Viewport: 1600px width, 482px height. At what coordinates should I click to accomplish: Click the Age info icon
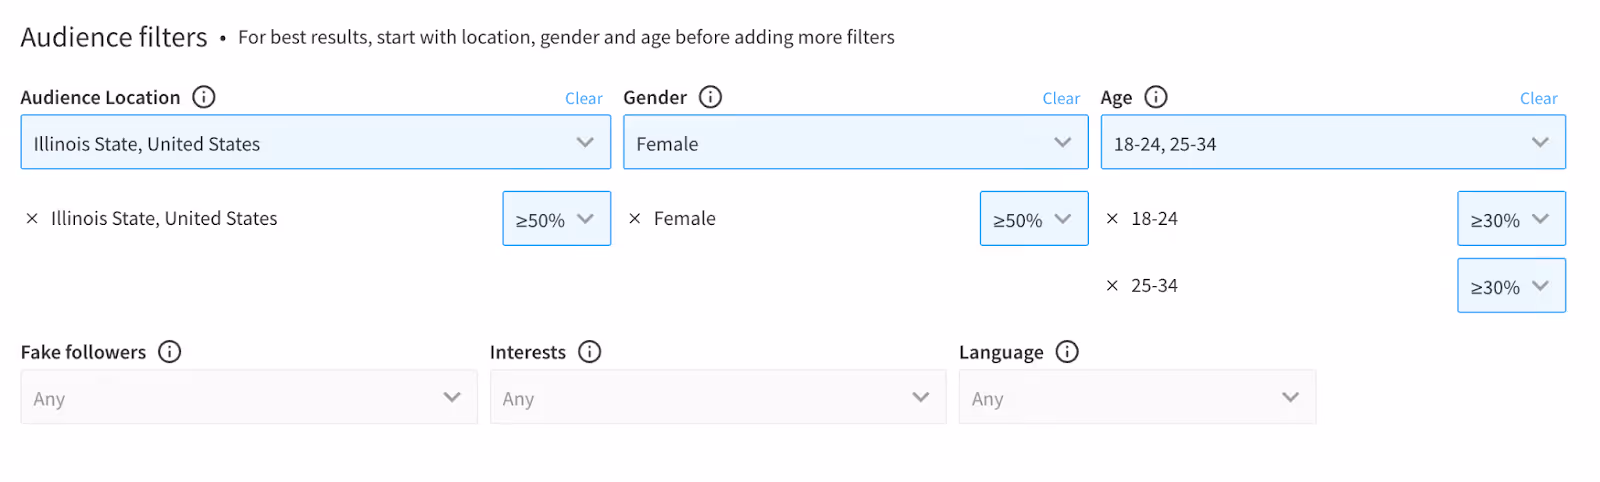tap(1156, 97)
